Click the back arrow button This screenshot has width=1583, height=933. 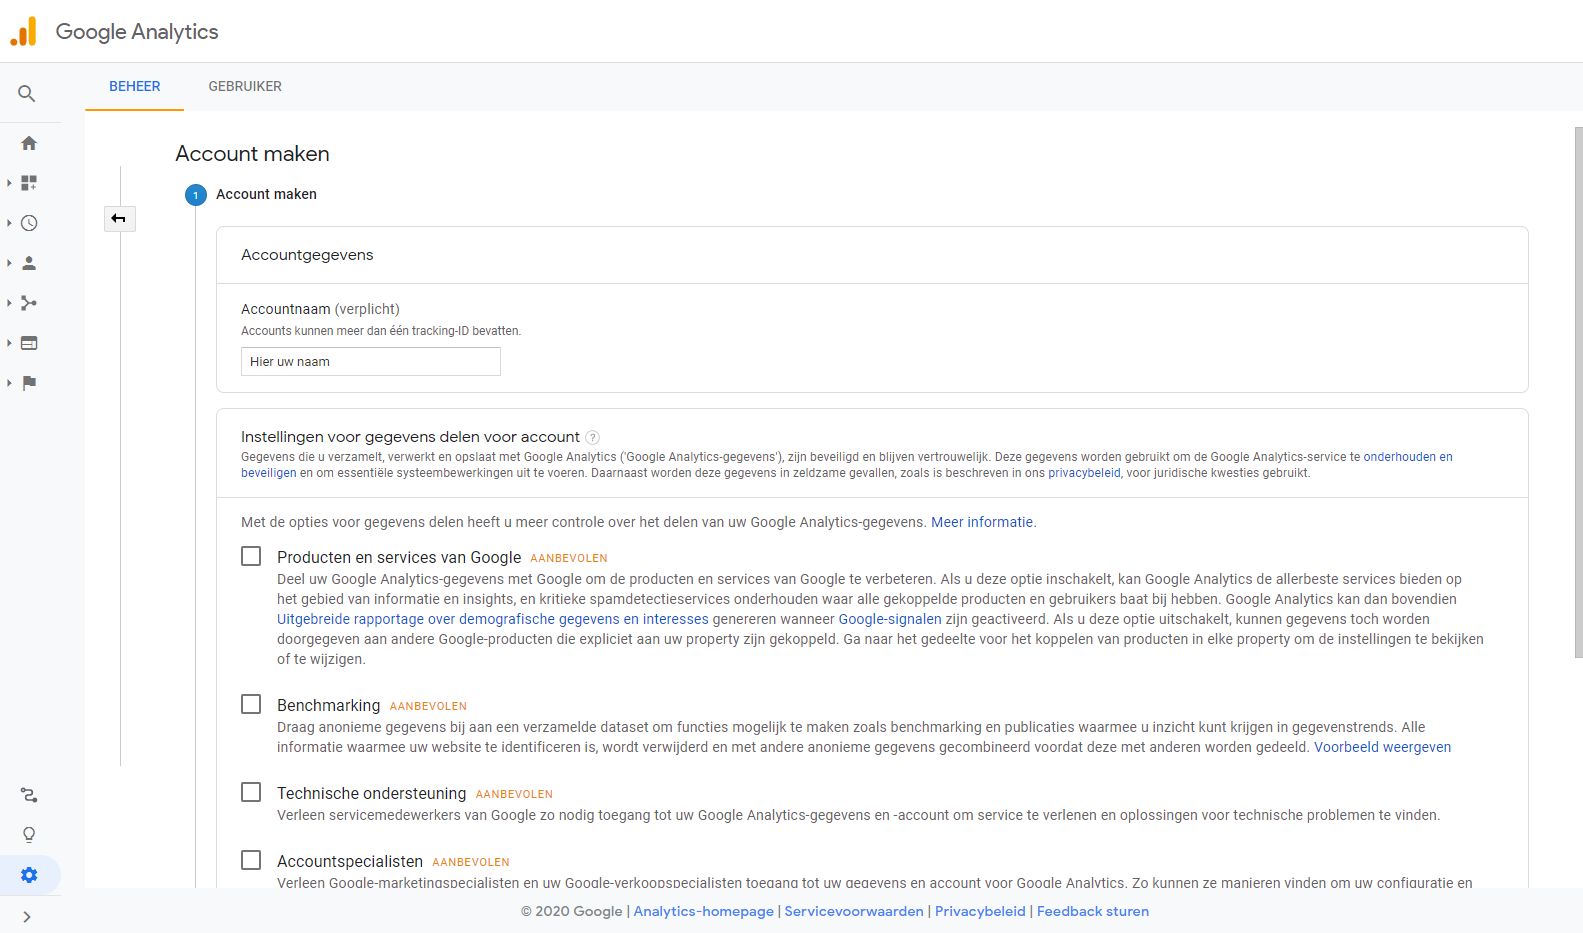(119, 219)
